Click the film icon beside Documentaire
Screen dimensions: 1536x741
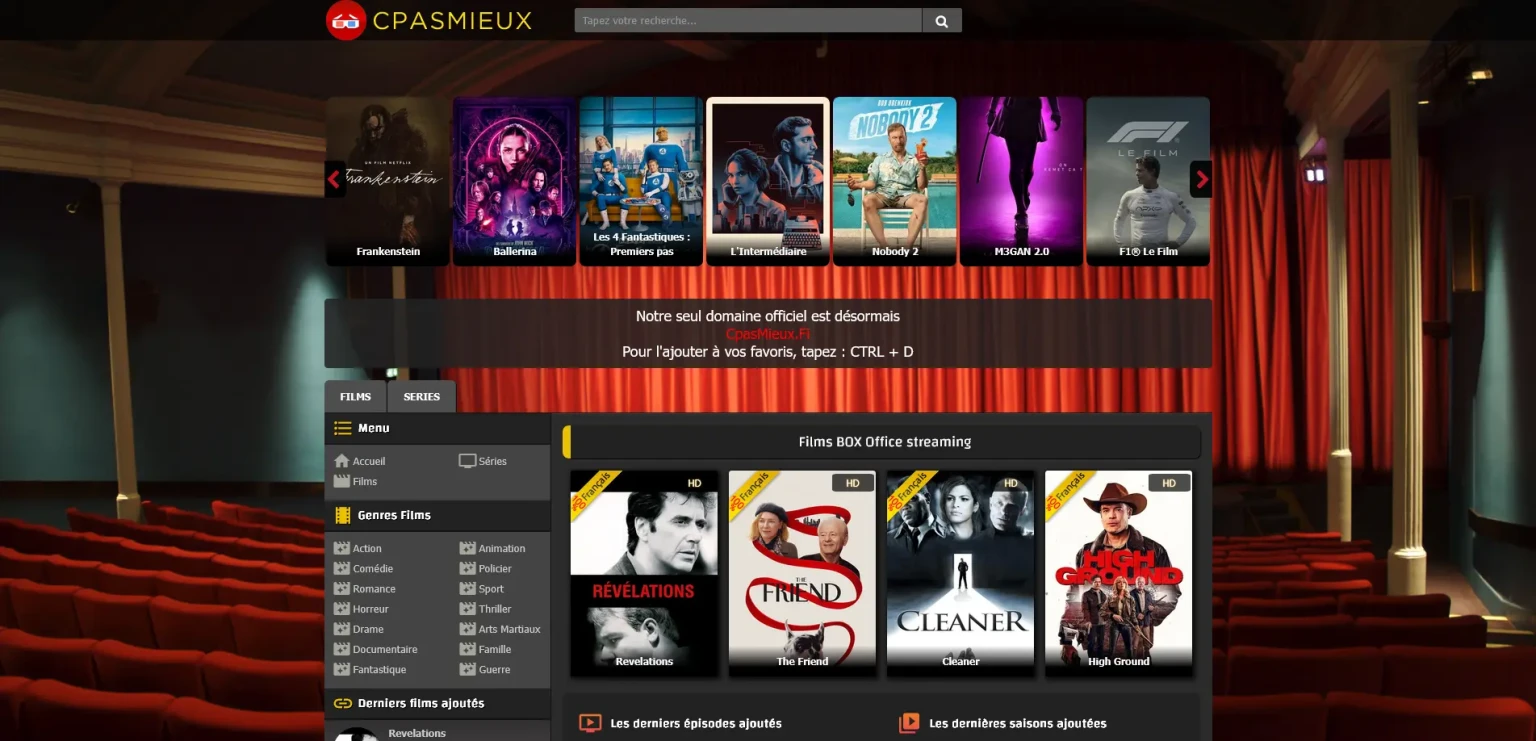342,649
